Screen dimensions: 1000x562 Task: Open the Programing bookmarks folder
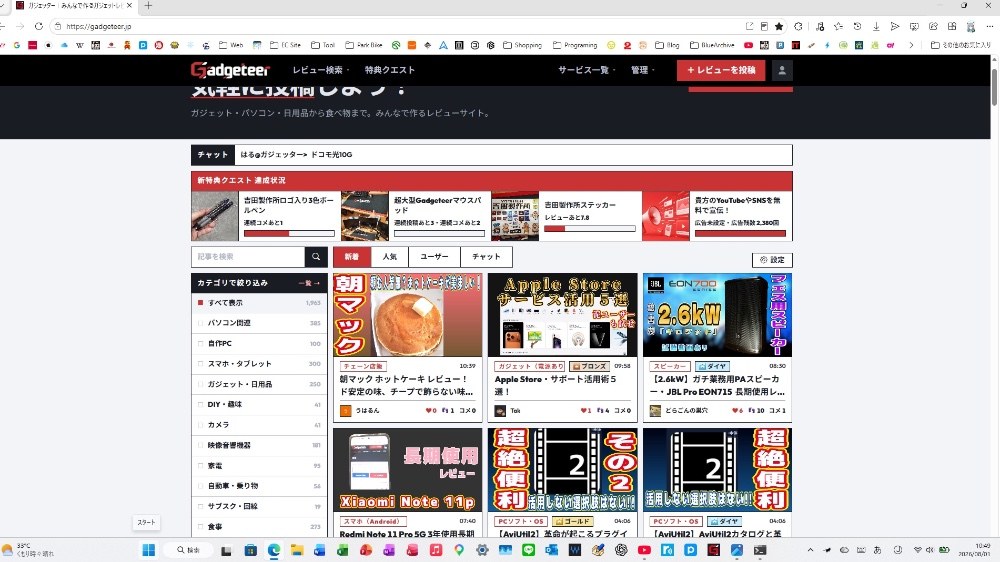(575, 45)
